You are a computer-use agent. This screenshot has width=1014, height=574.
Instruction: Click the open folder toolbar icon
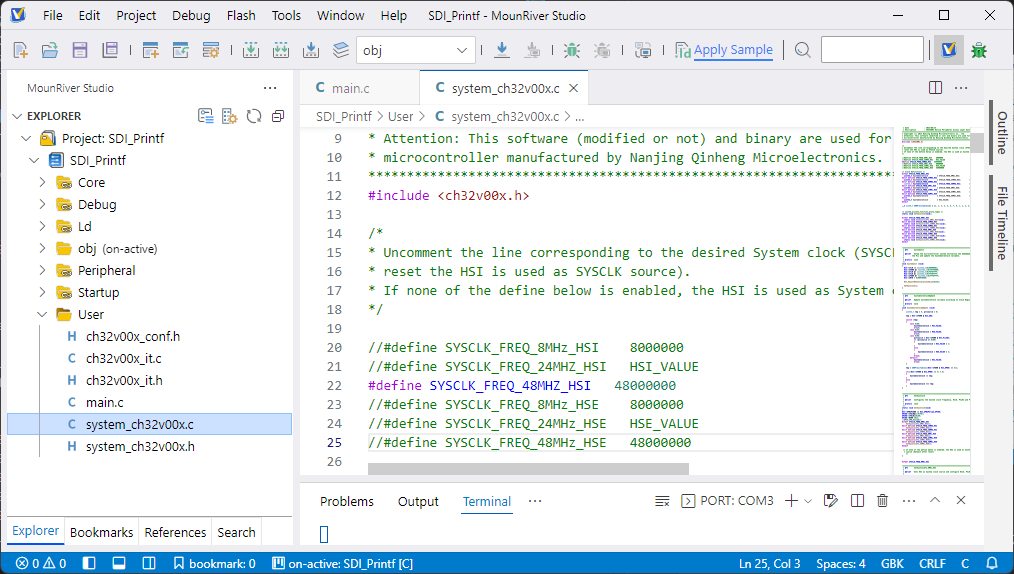pyautogui.click(x=49, y=50)
